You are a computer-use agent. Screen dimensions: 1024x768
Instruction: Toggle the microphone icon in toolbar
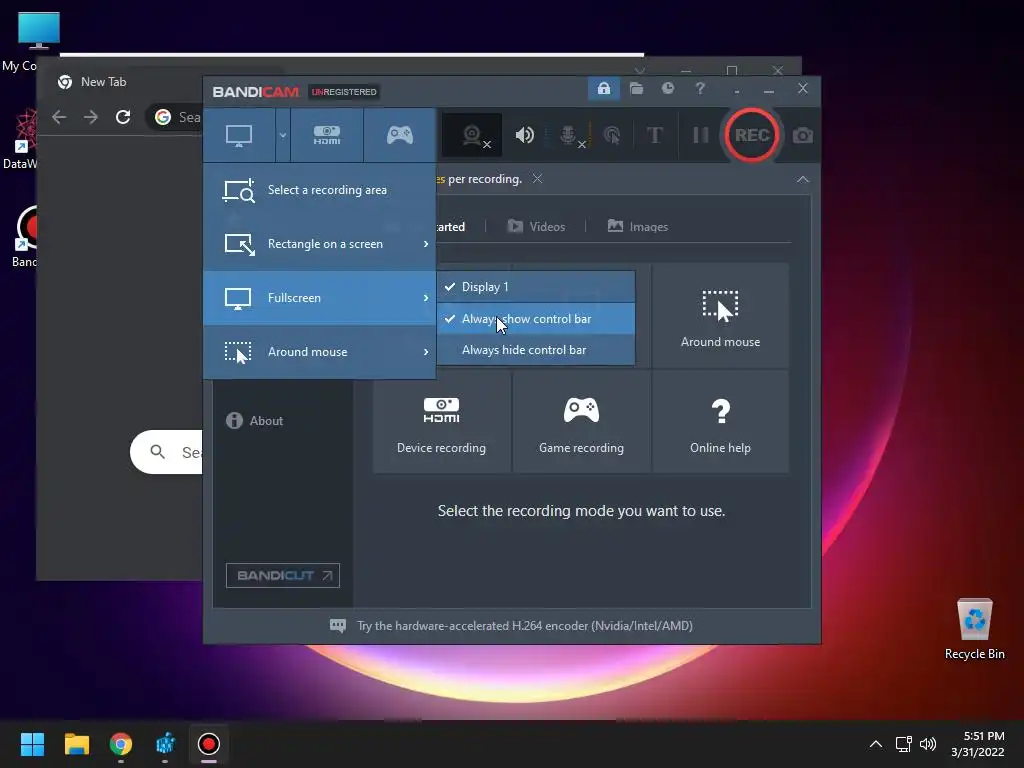click(x=571, y=135)
